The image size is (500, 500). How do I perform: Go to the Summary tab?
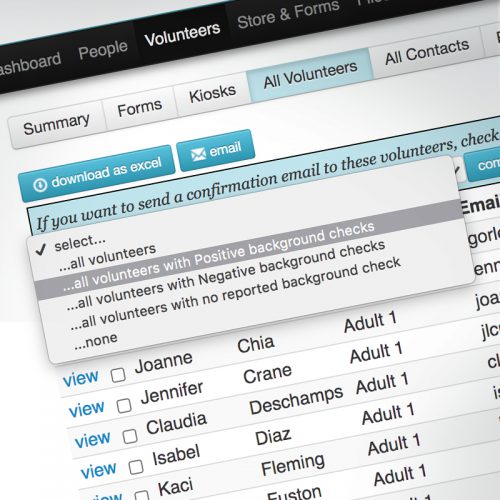coord(56,124)
